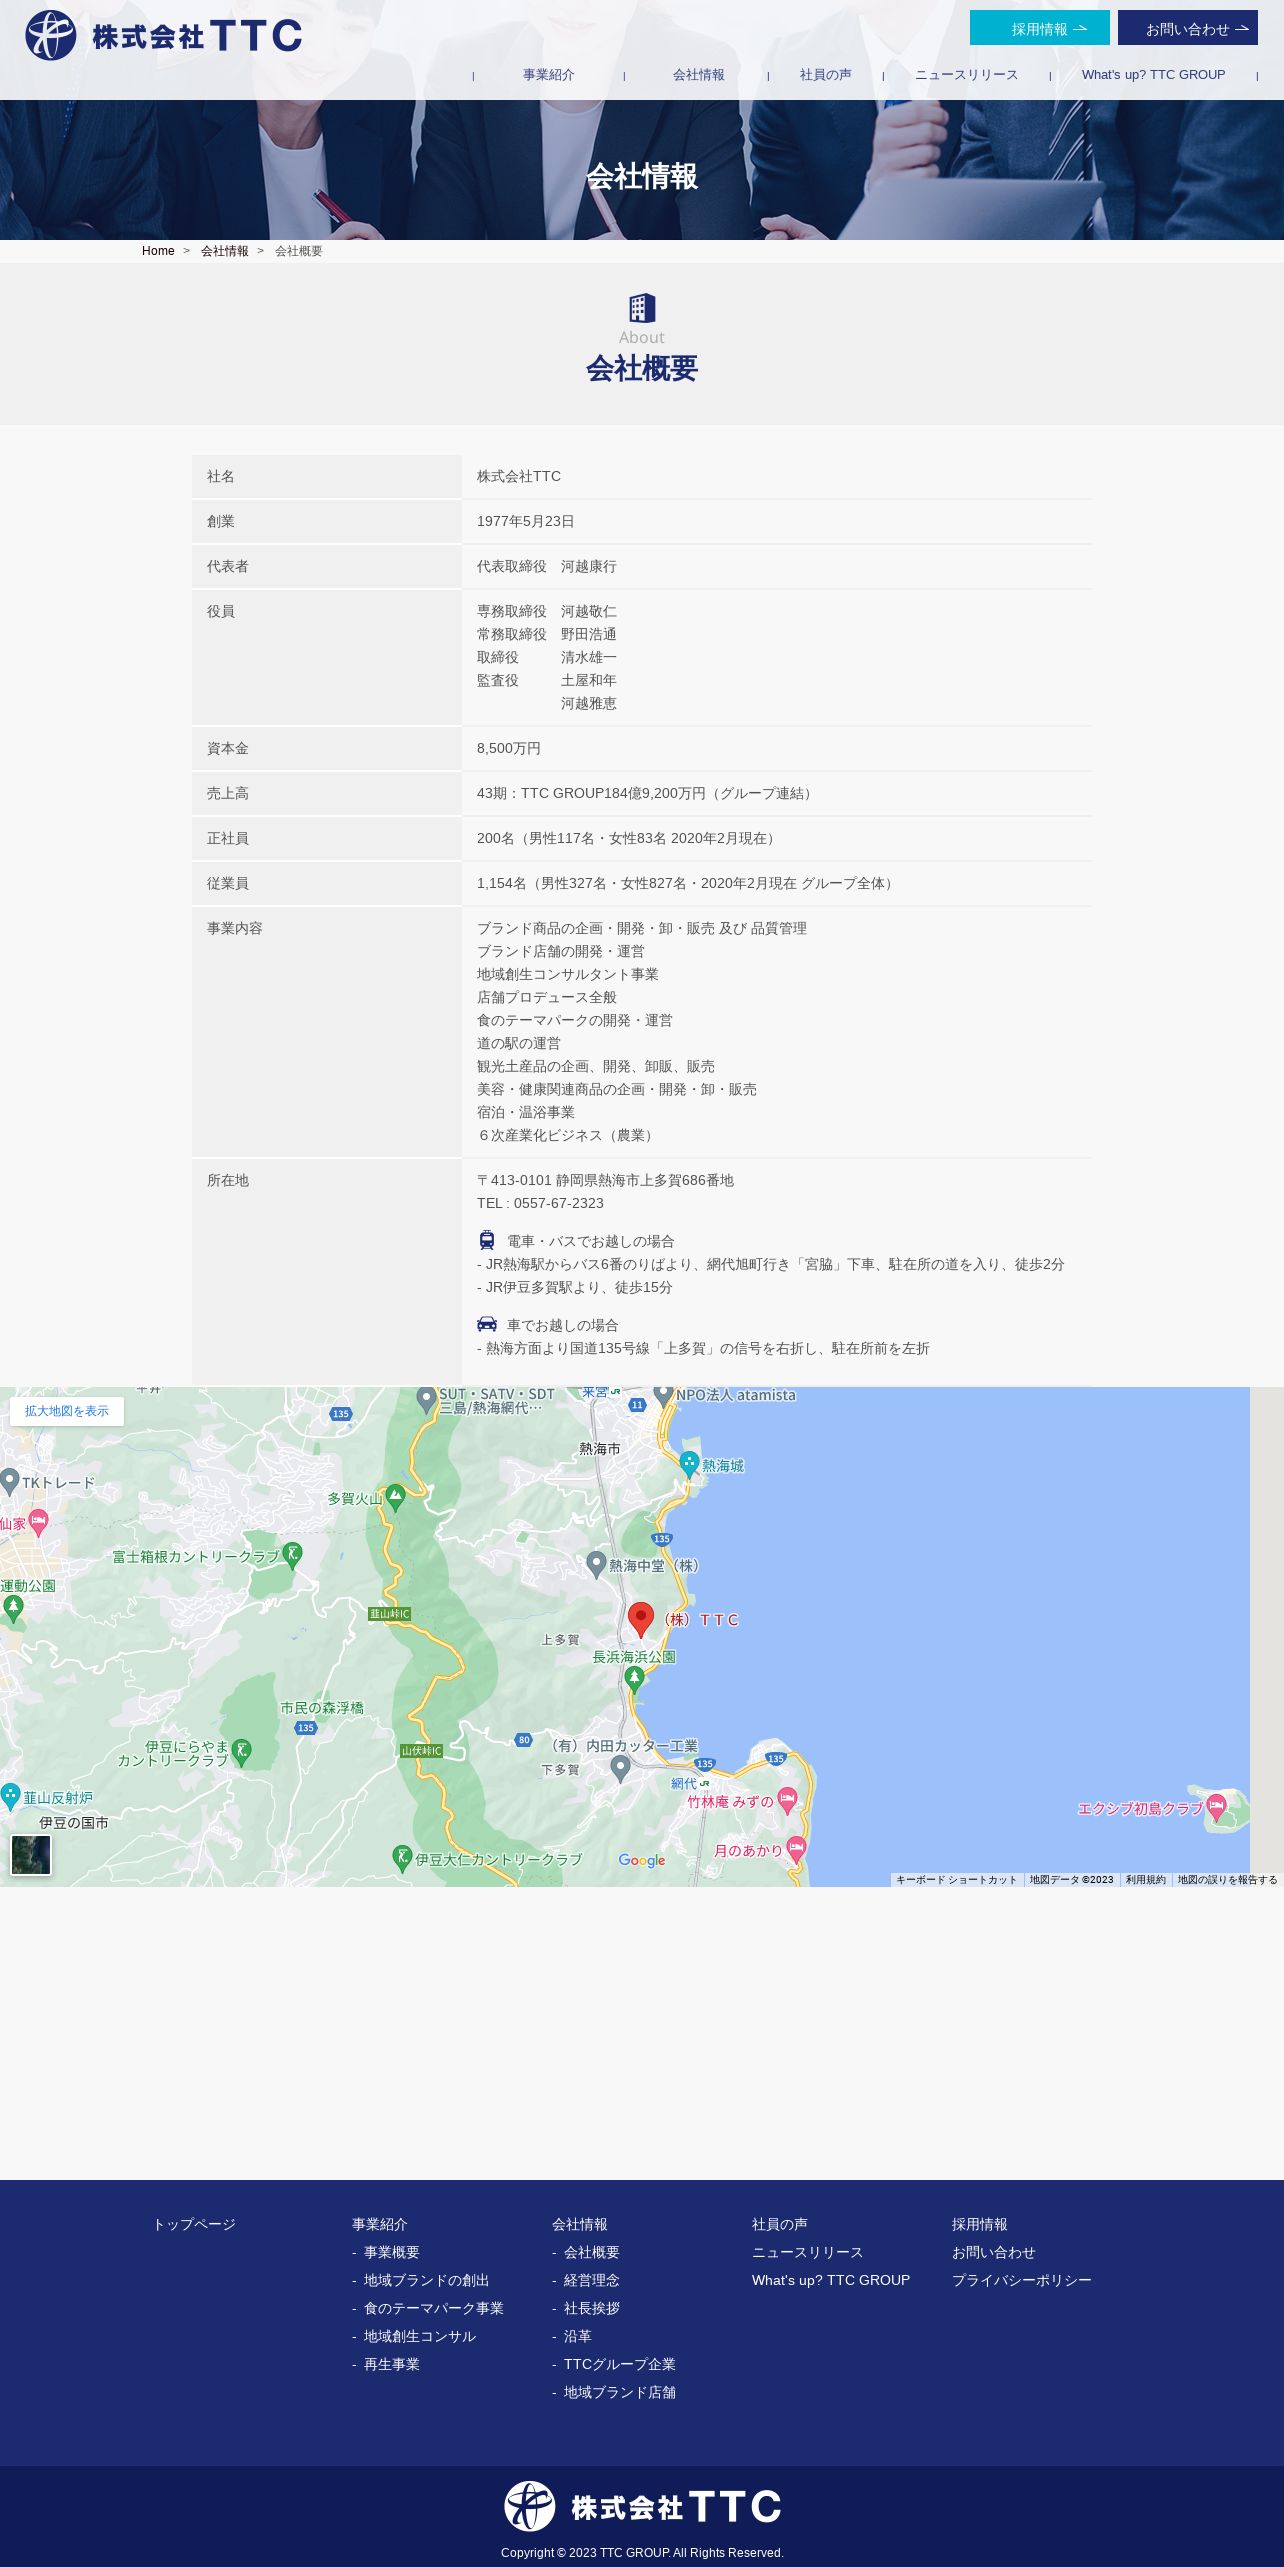Click the 月のあかり lodging marker
The image size is (1284, 2567).
pos(796,1850)
